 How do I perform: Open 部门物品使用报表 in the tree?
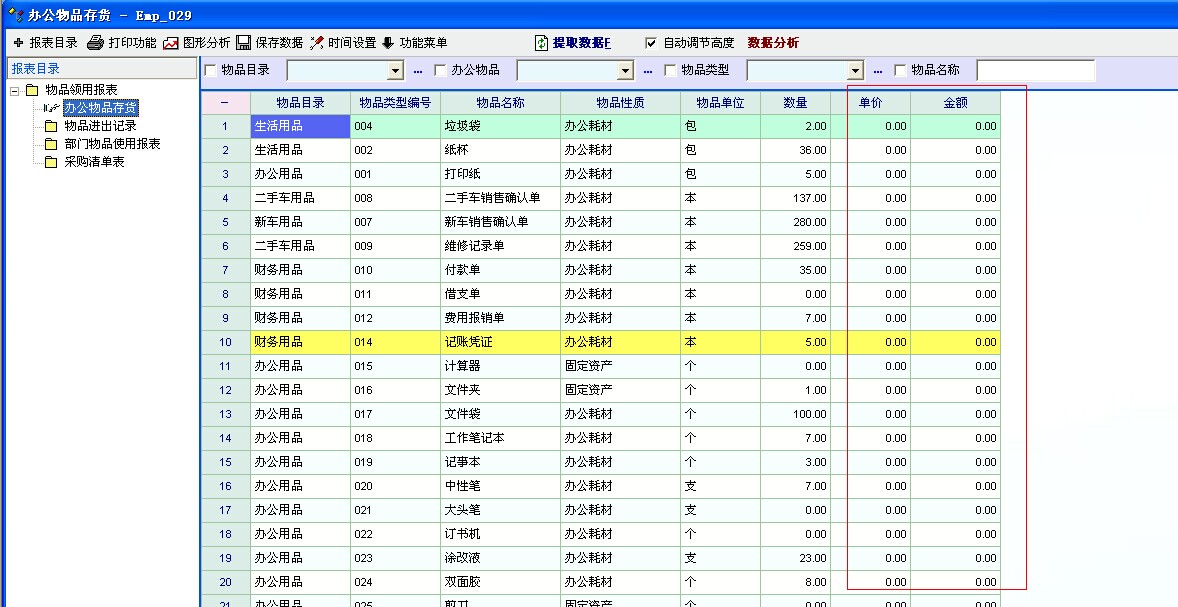[x=112, y=144]
